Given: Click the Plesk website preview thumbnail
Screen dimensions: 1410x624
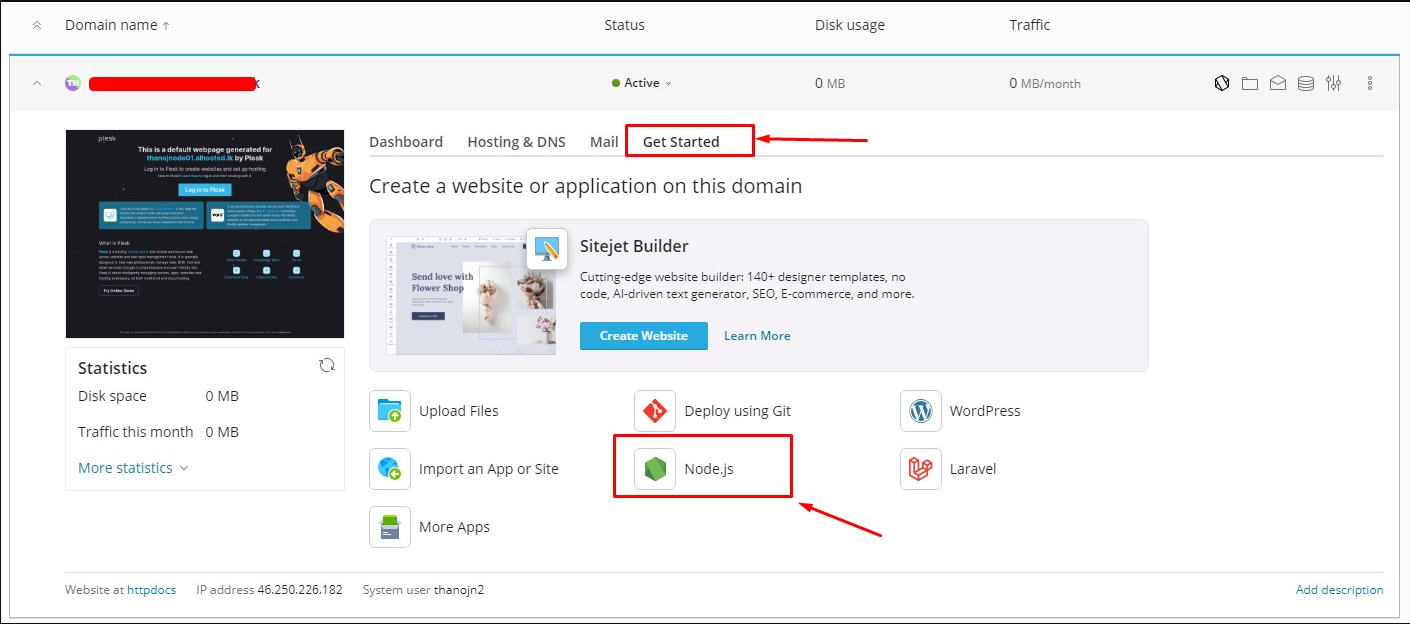Looking at the screenshot, I should point(204,233).
